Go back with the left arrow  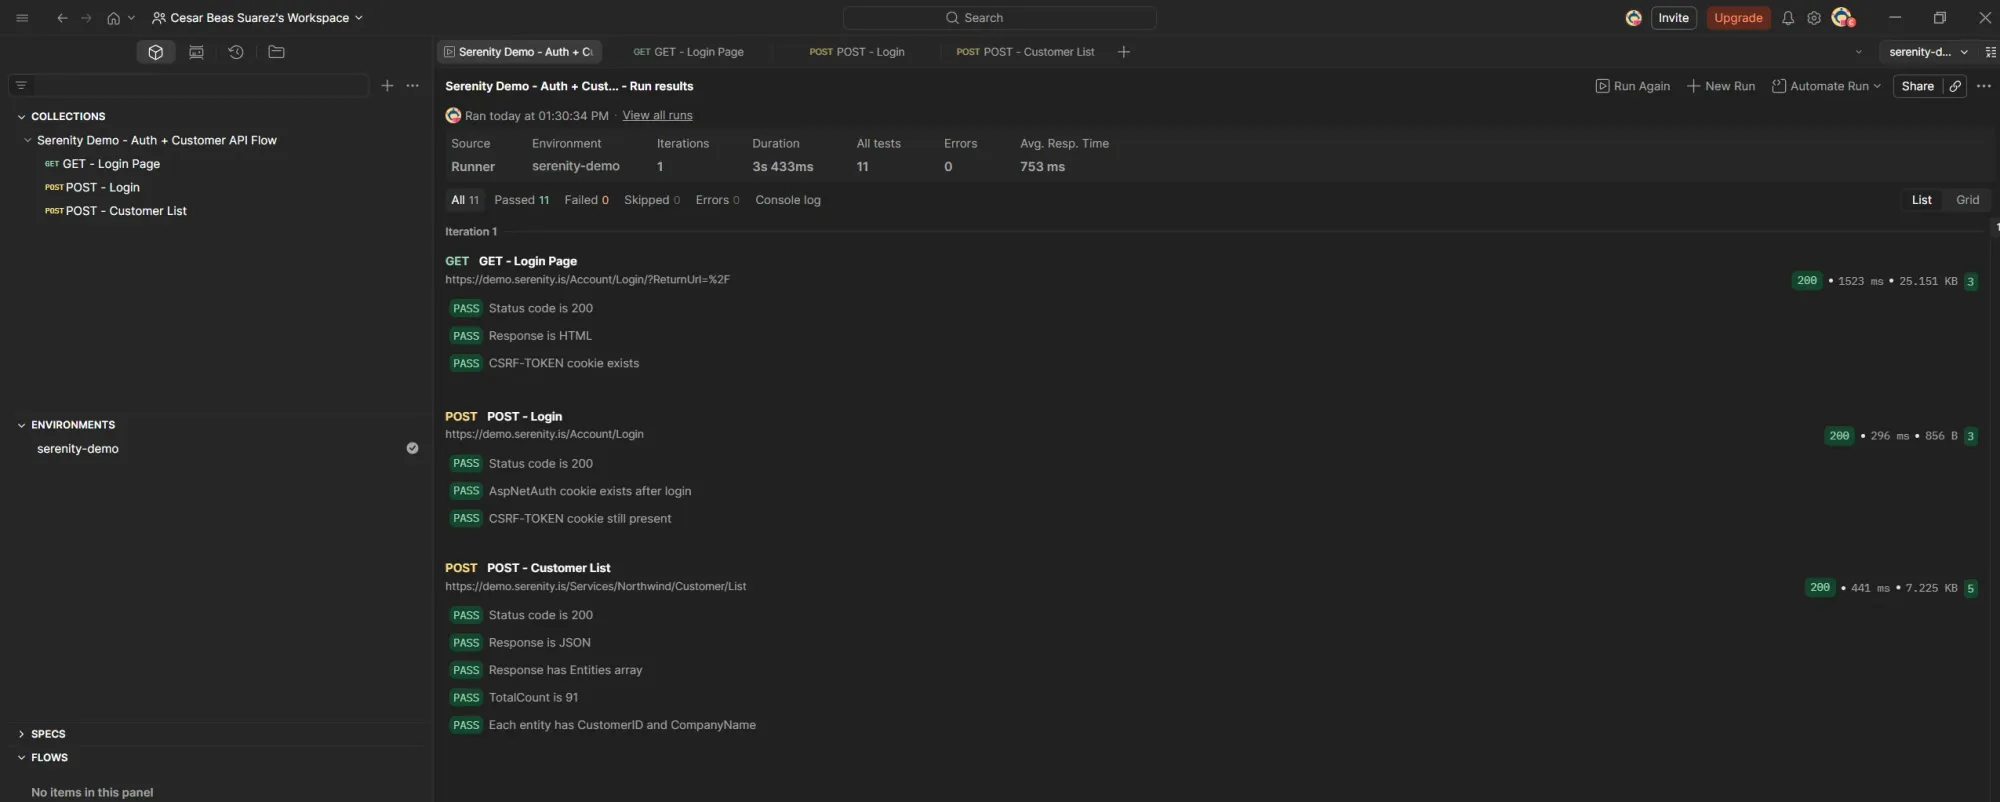[x=62, y=18]
